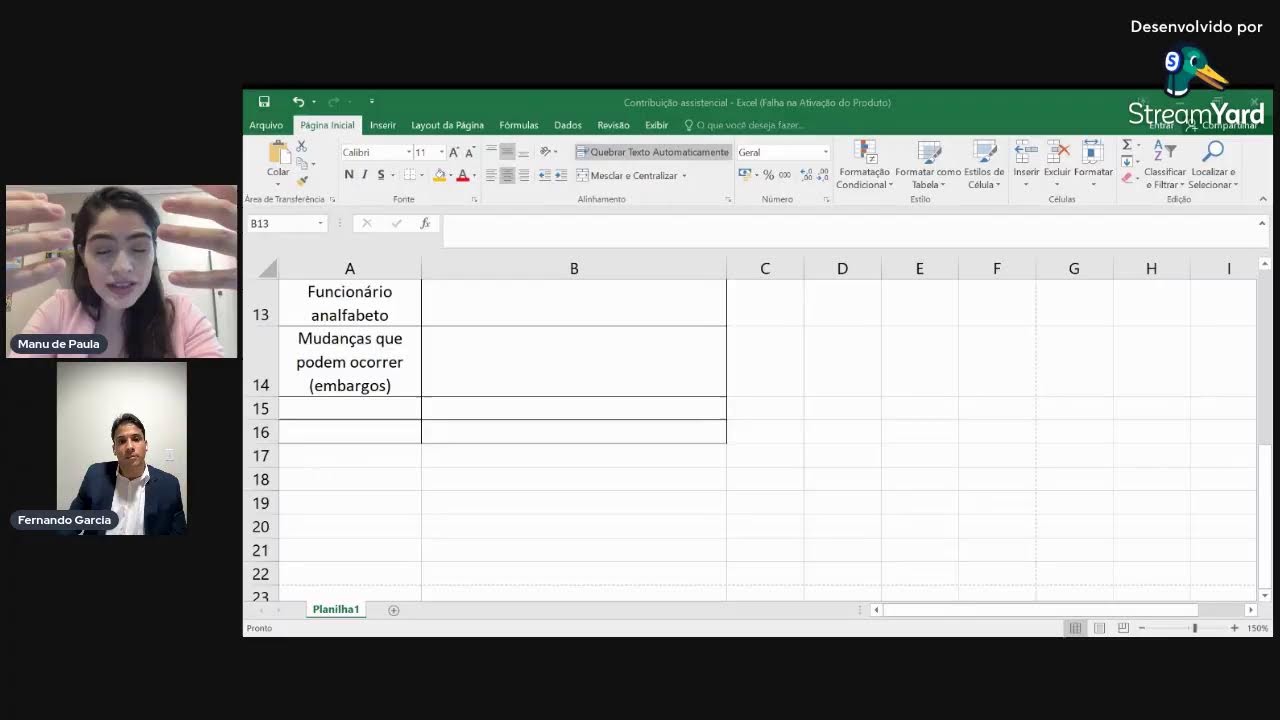Viewport: 1280px width, 720px height.
Task: Open the Name Box dropdown arrow
Action: [x=320, y=223]
